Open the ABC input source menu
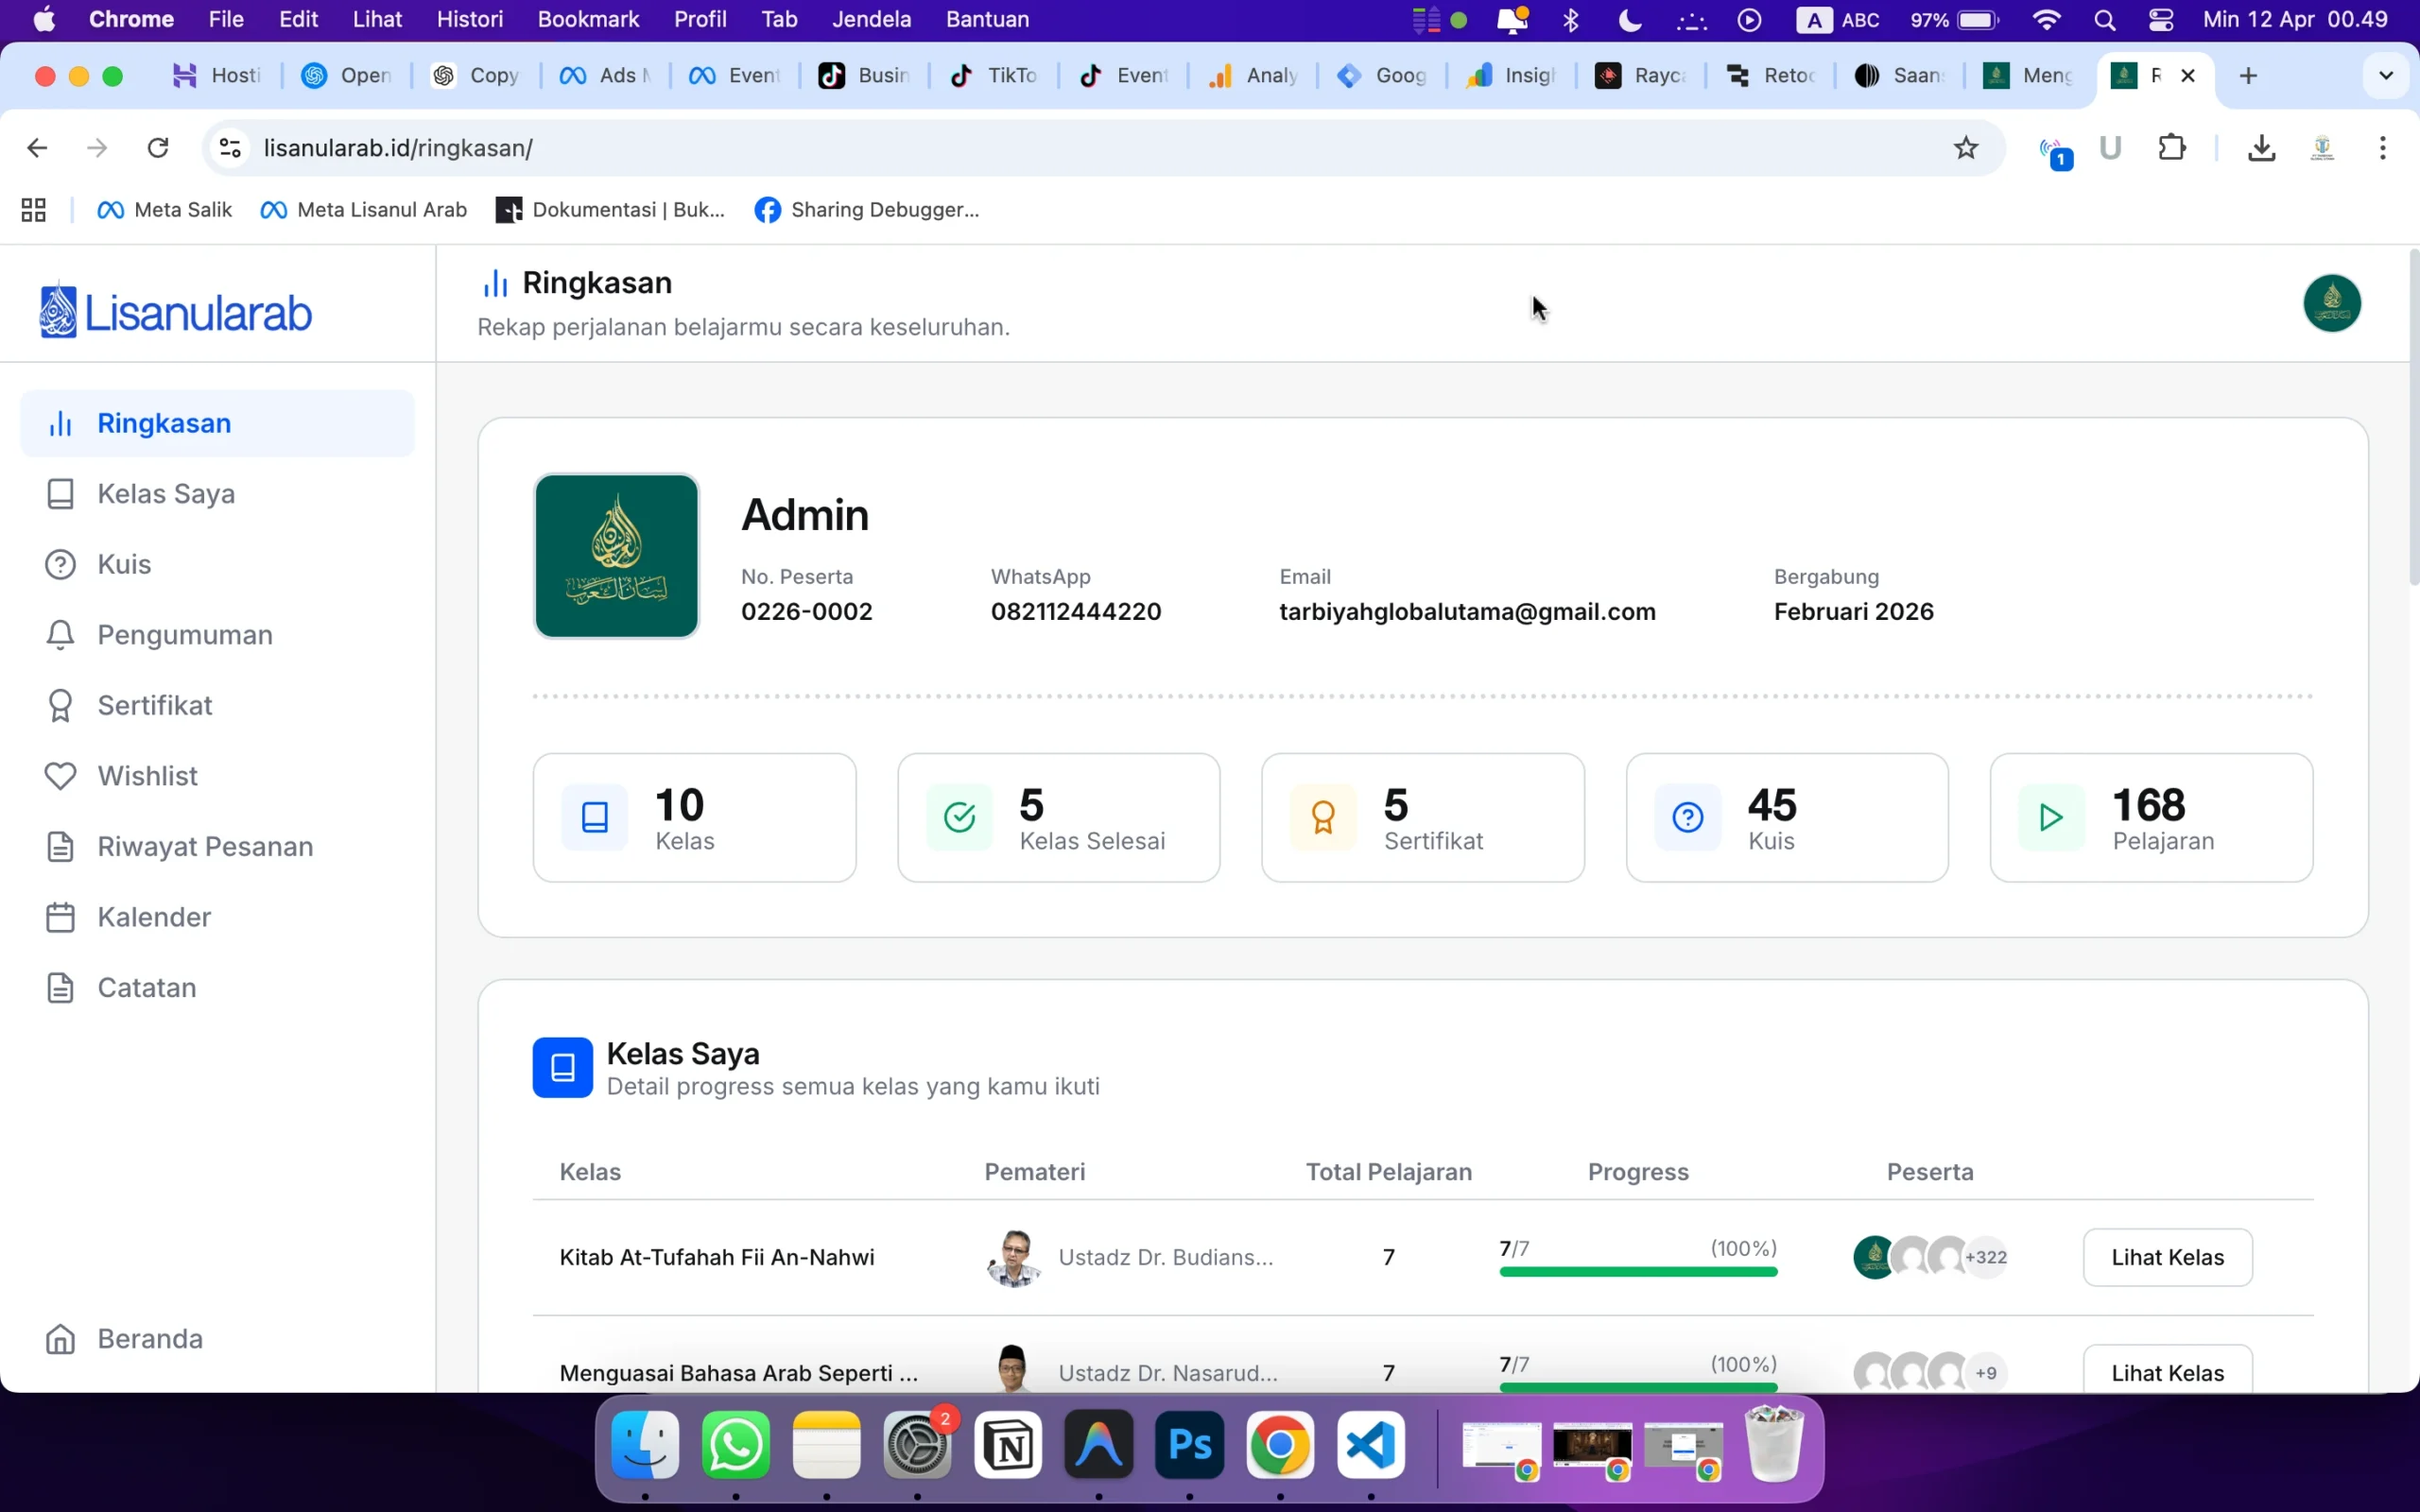The image size is (2420, 1512). pos(1838,19)
